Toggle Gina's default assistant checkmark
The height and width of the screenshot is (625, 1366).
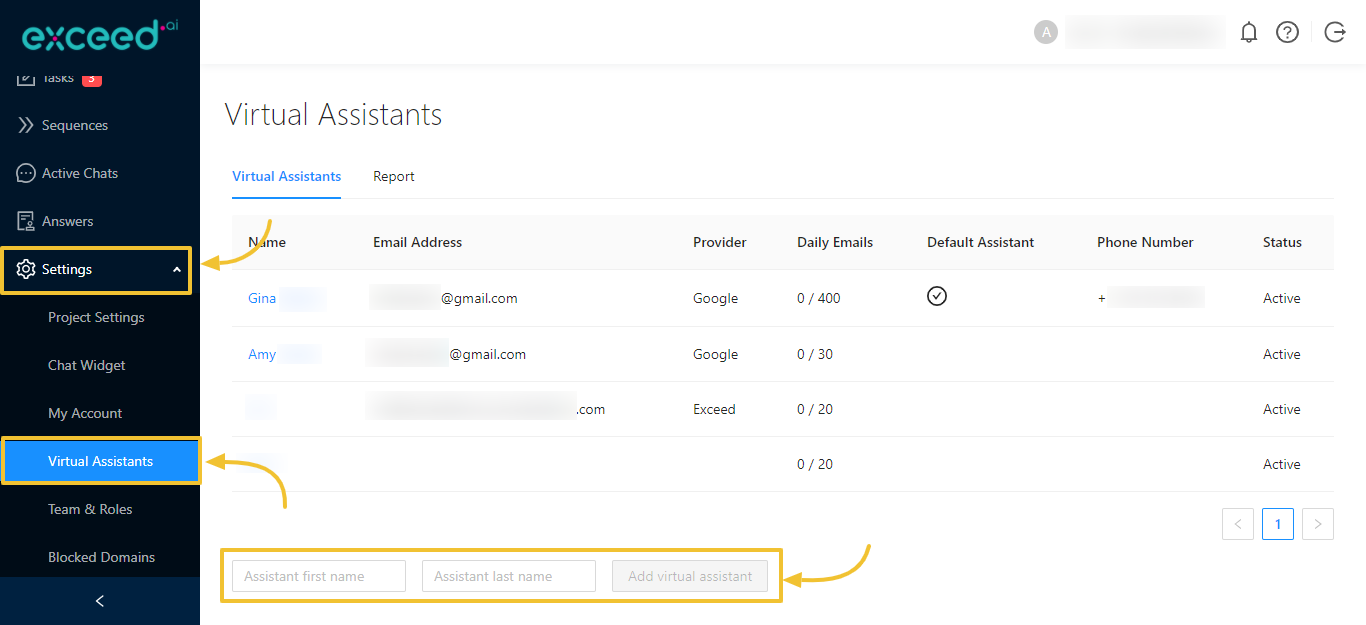pyautogui.click(x=936, y=296)
